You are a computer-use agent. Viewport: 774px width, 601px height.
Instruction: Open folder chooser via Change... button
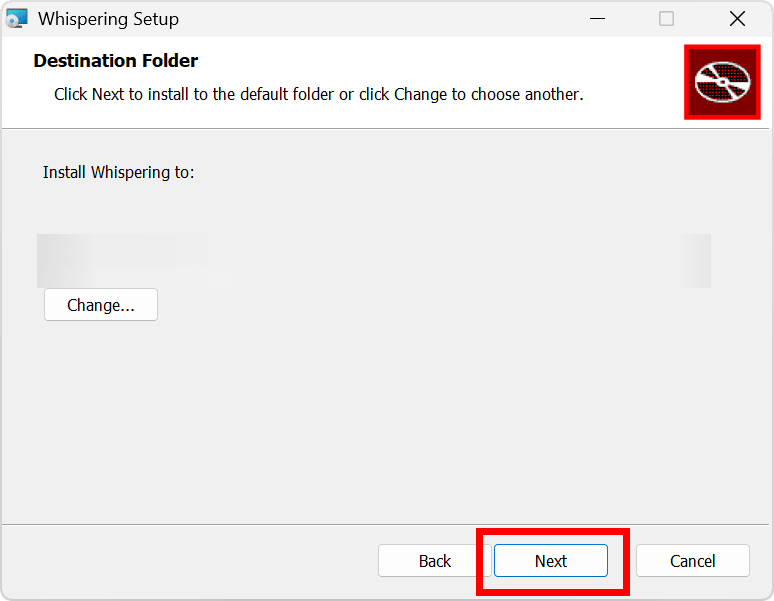click(x=101, y=305)
